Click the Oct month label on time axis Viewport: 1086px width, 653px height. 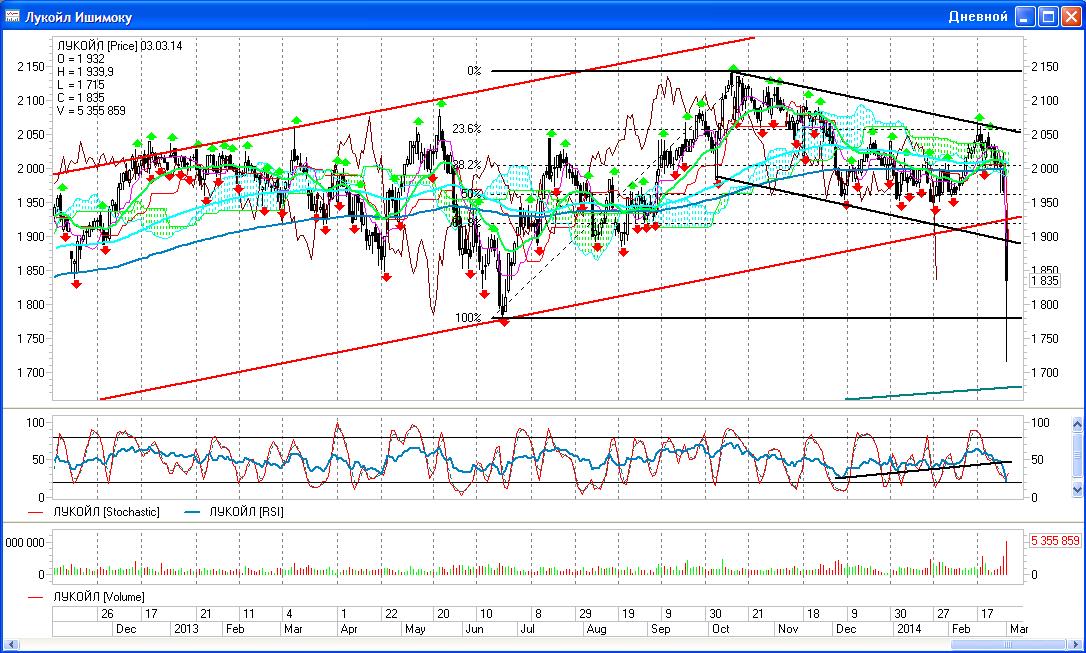[721, 629]
